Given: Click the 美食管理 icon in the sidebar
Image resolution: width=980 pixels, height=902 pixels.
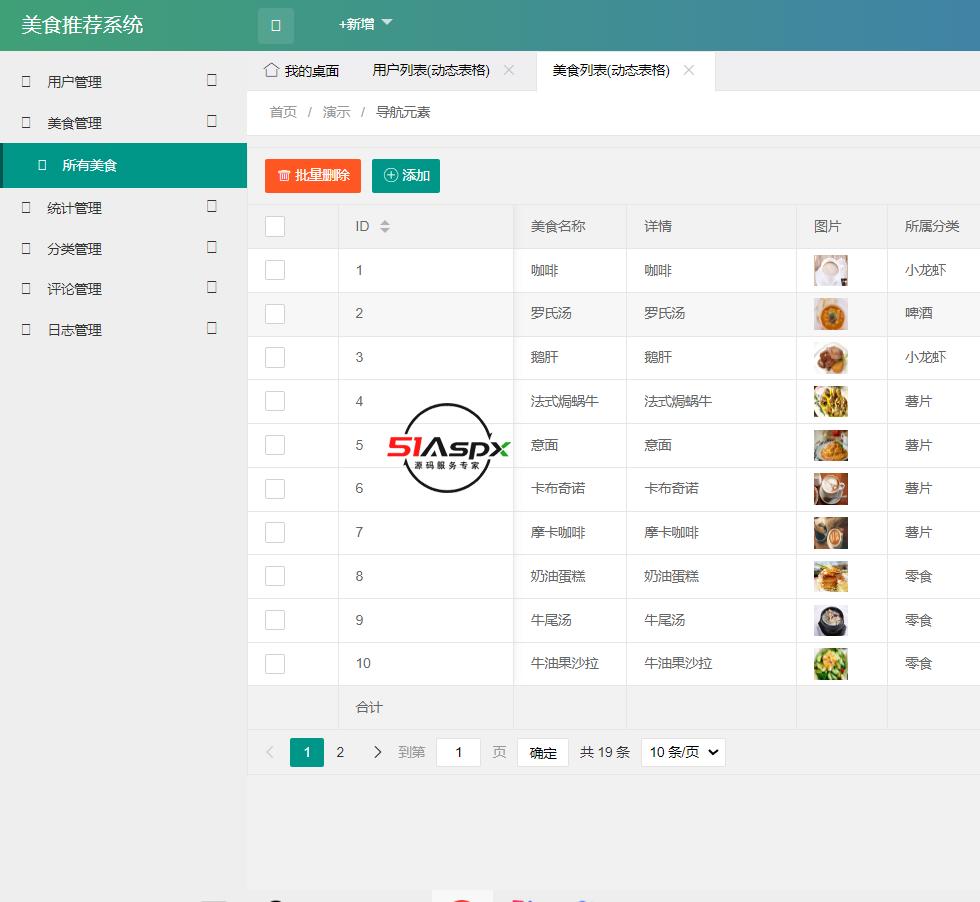Looking at the screenshot, I should (24, 122).
